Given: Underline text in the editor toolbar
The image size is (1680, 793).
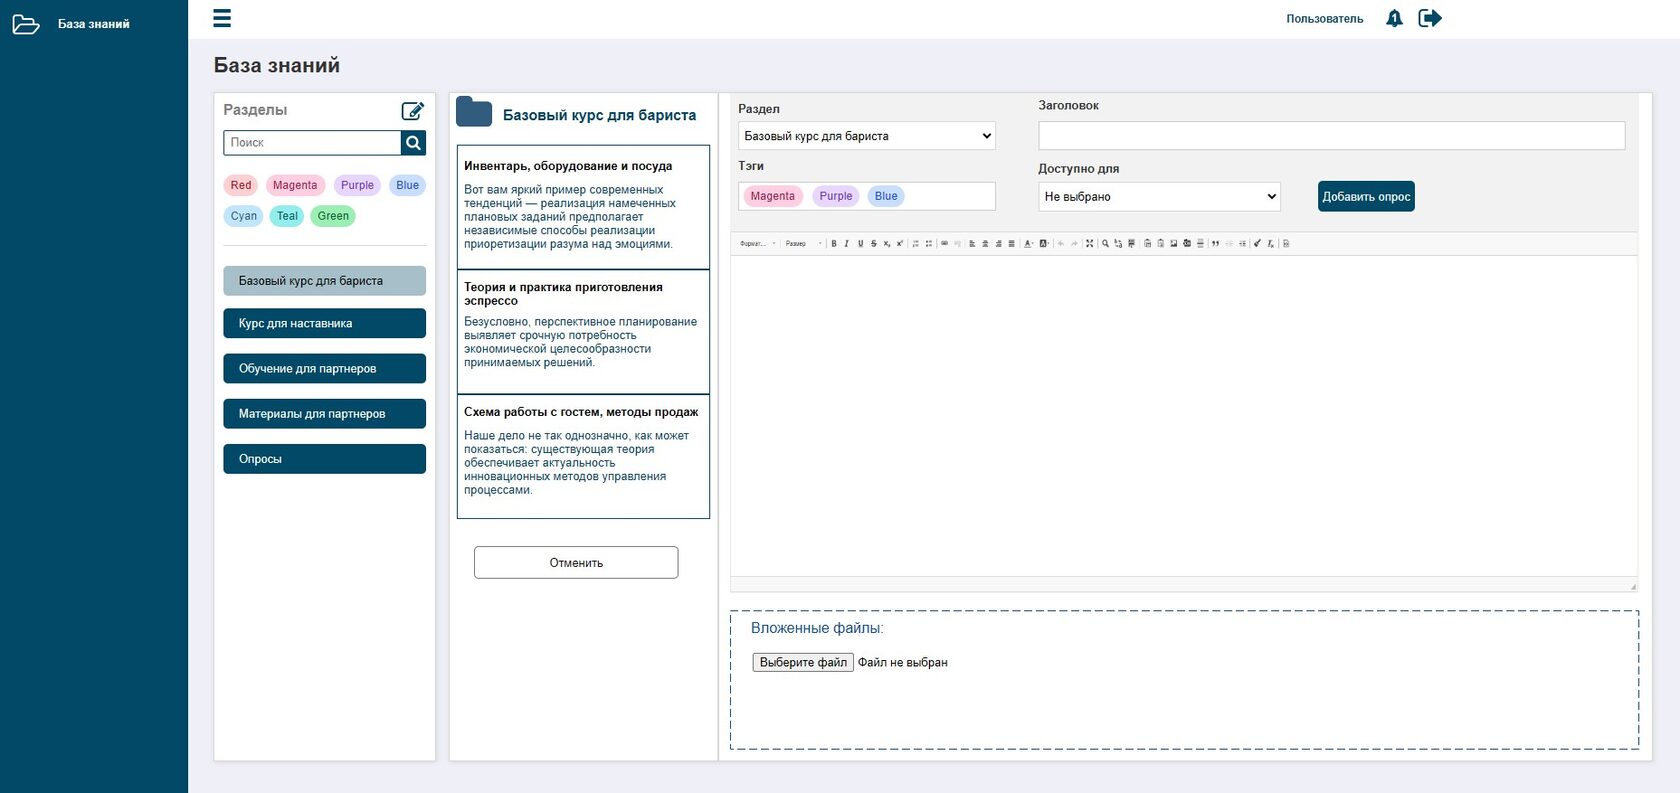Looking at the screenshot, I should click(x=860, y=243).
